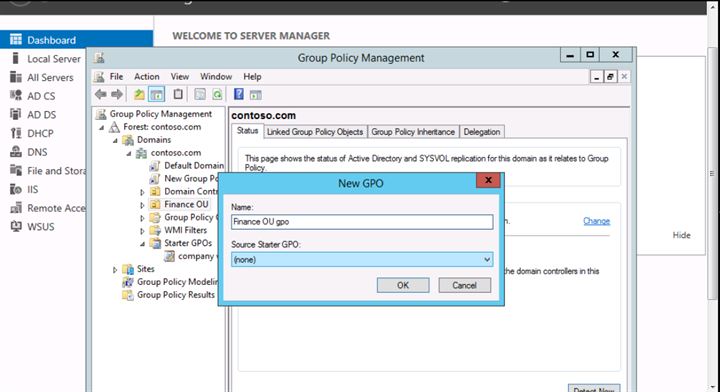Collapse the Forest: contoso.com node
This screenshot has height=392, width=720.
tap(101, 127)
